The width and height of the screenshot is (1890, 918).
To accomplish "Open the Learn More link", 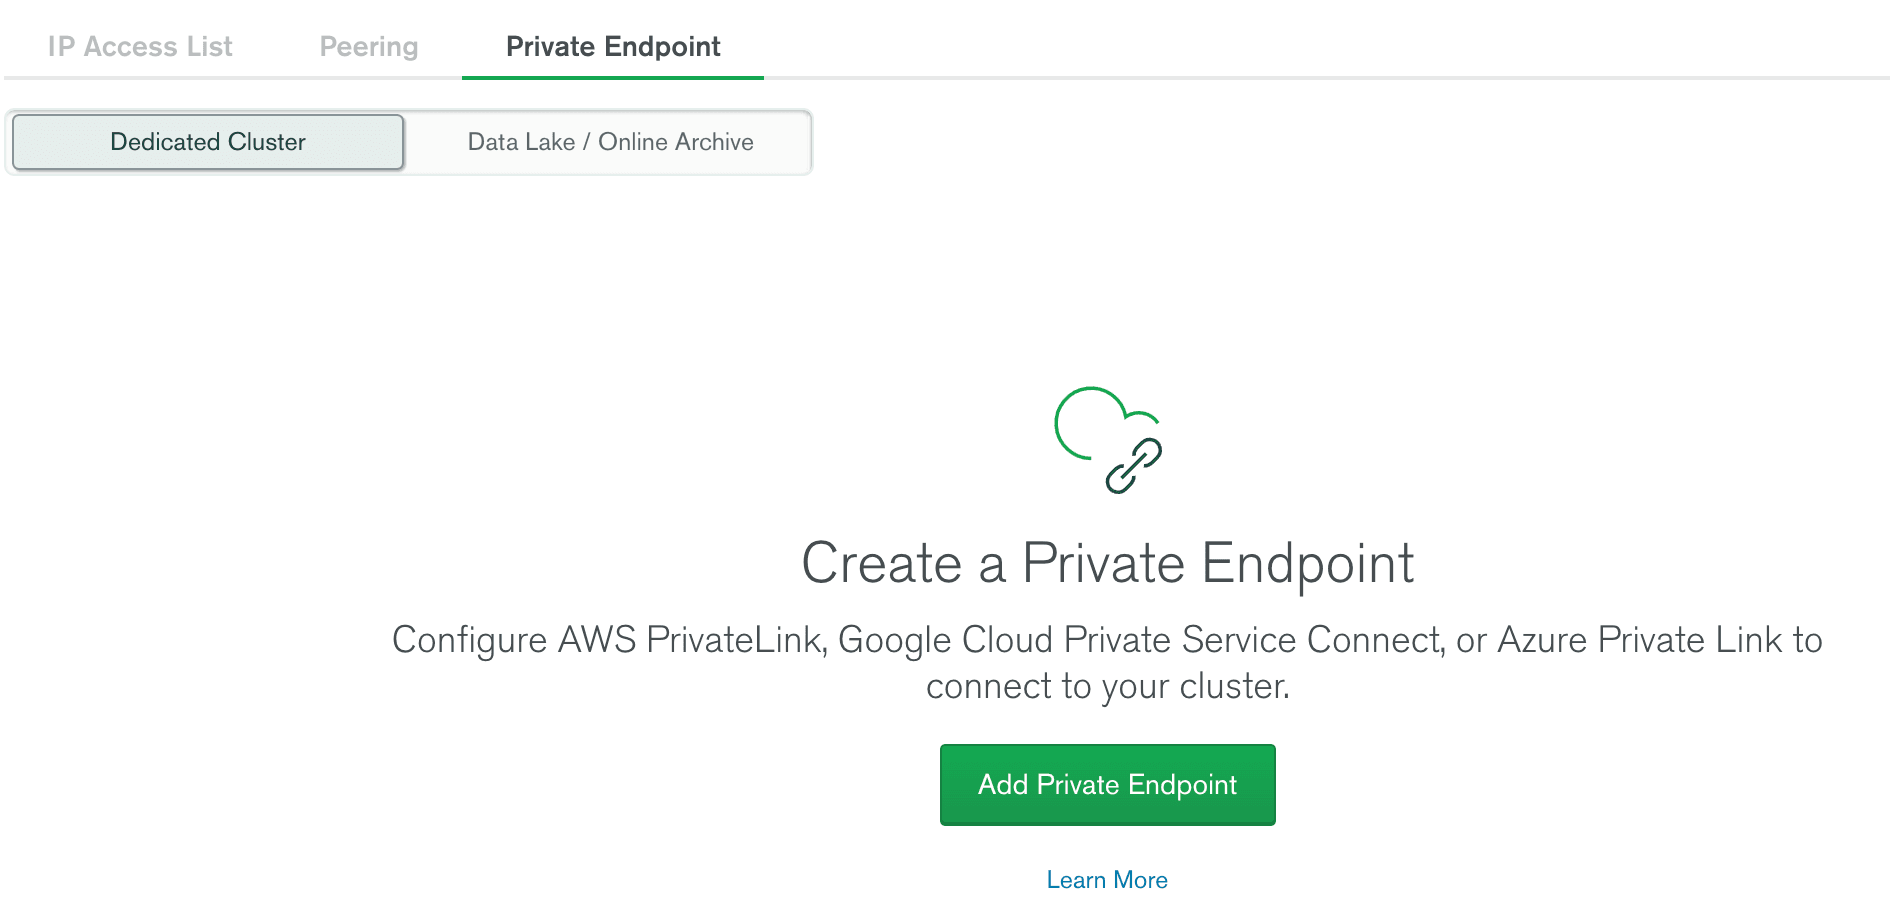I will coord(1107,880).
